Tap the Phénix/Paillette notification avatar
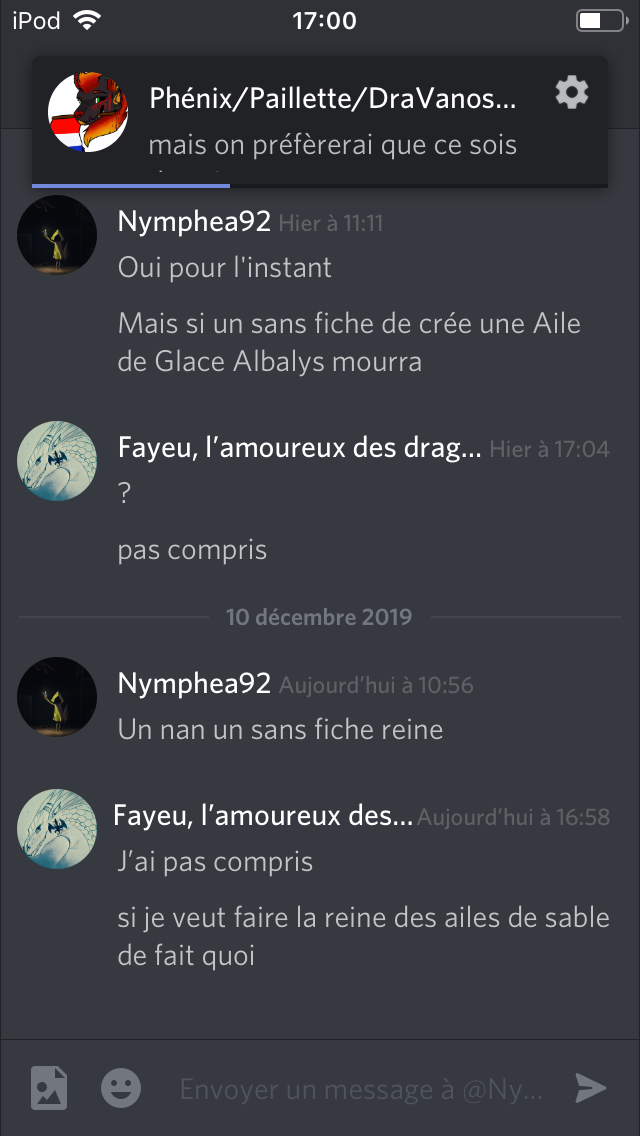 pyautogui.click(x=88, y=112)
